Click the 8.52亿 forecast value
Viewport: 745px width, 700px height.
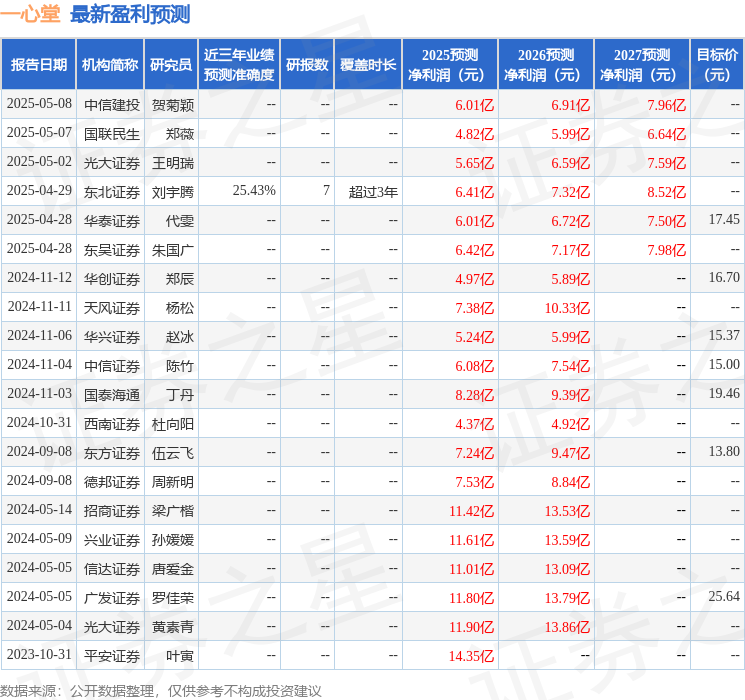click(x=666, y=192)
